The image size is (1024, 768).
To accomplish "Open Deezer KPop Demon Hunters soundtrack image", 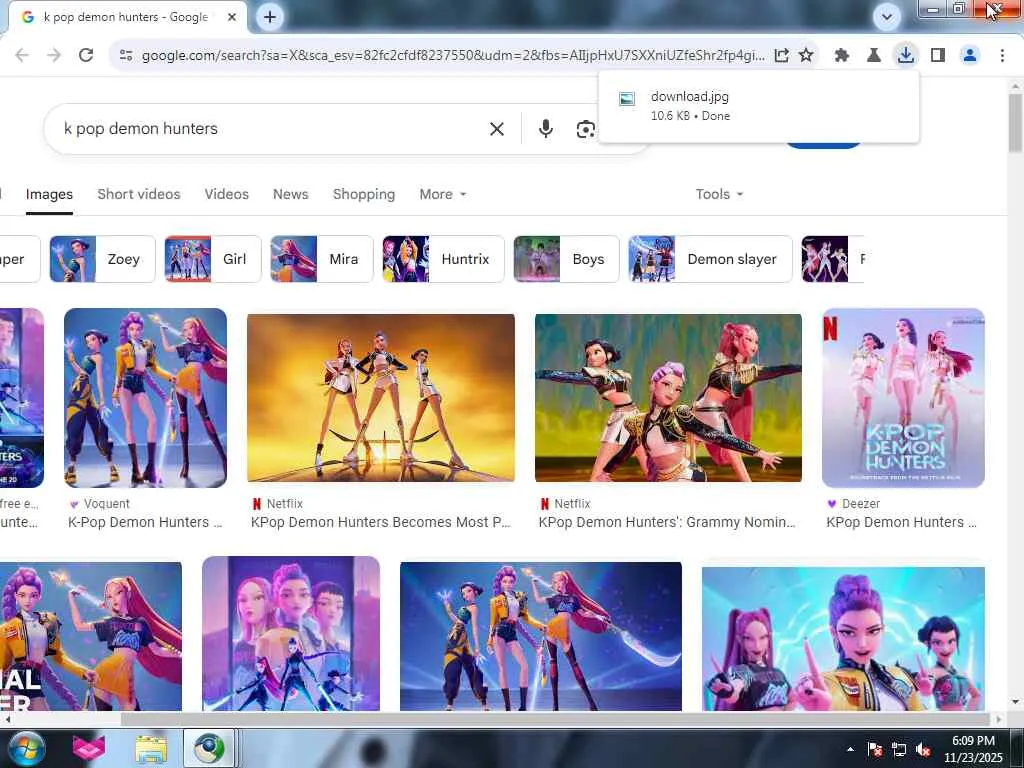I will click(903, 398).
